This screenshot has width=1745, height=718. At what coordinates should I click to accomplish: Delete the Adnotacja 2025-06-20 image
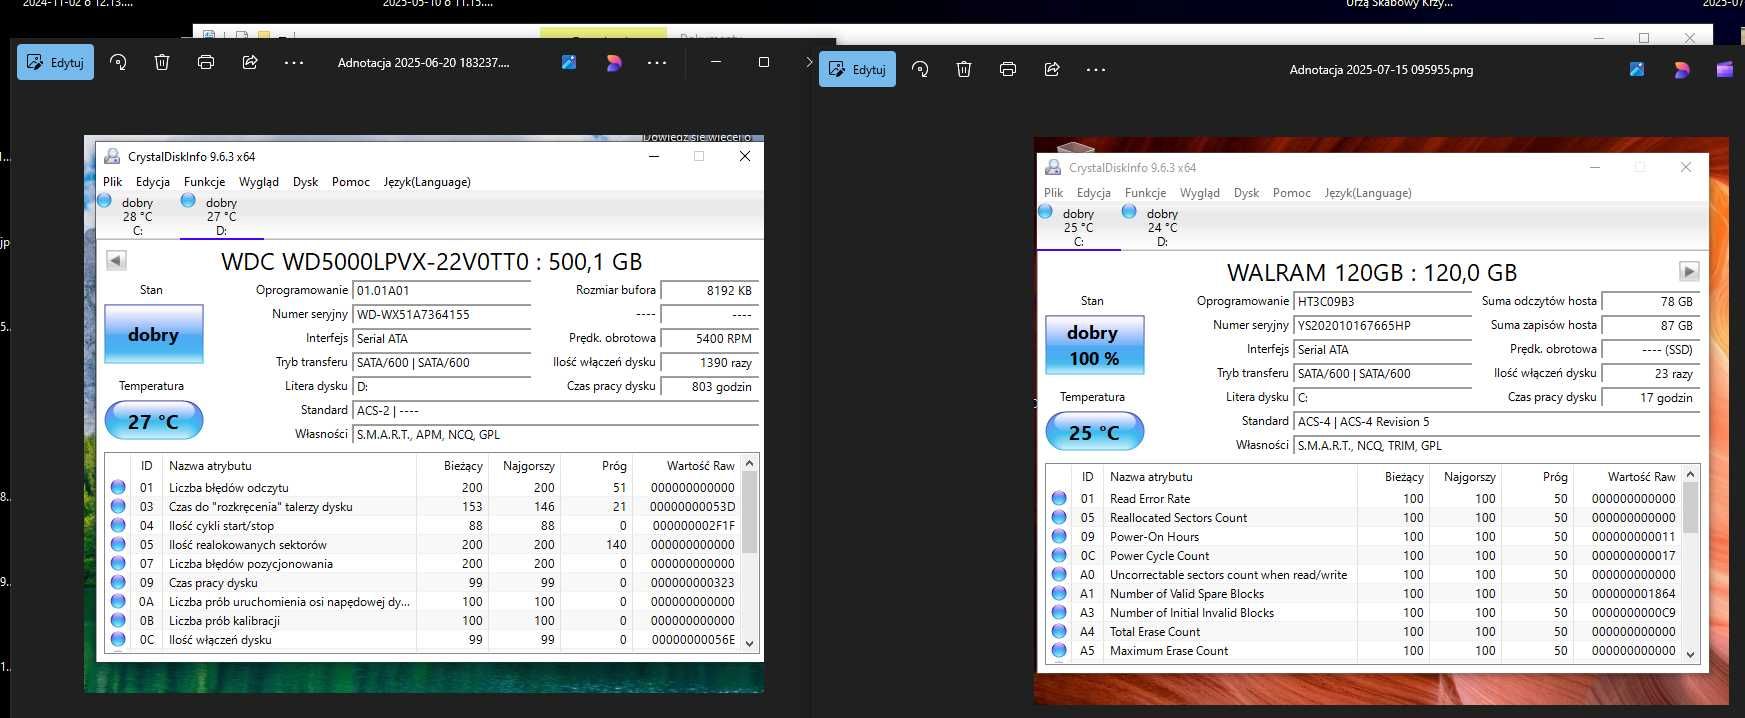point(162,62)
